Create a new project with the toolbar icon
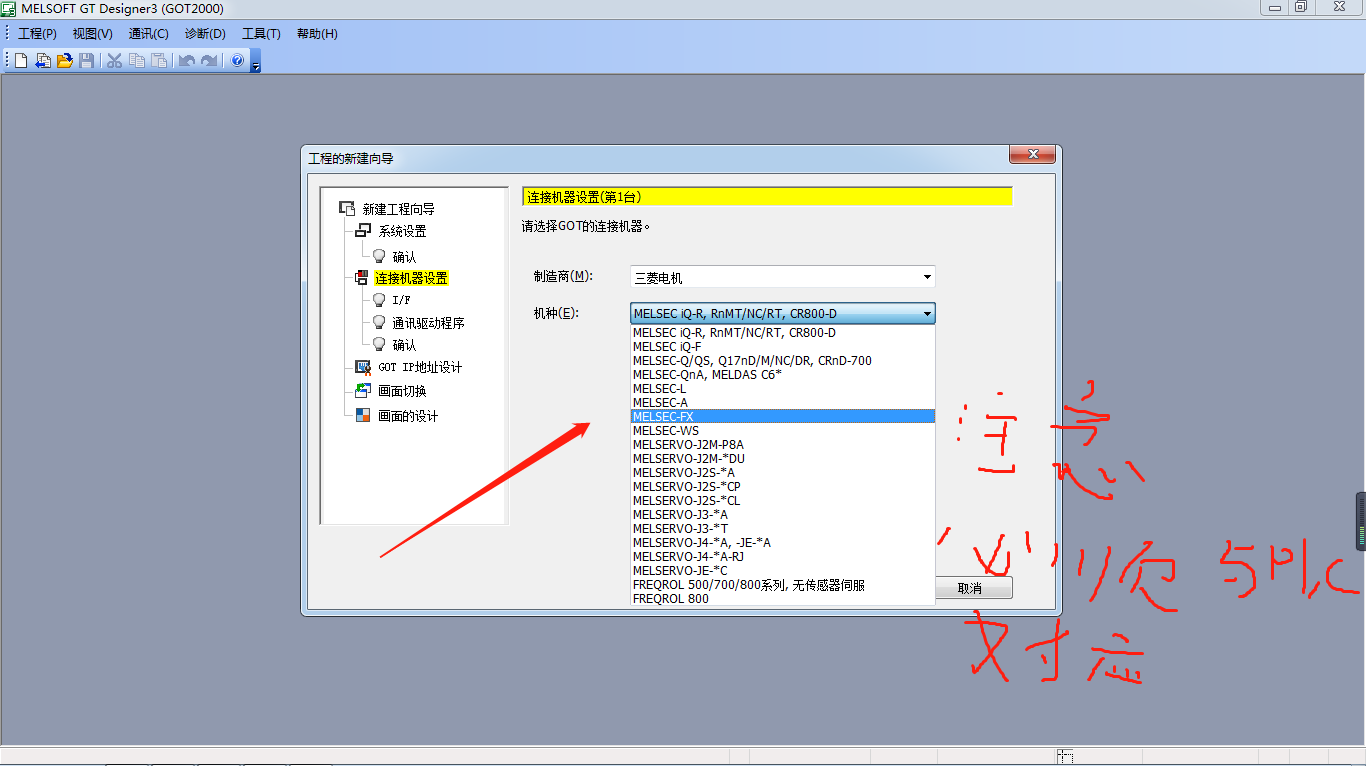 click(x=21, y=61)
